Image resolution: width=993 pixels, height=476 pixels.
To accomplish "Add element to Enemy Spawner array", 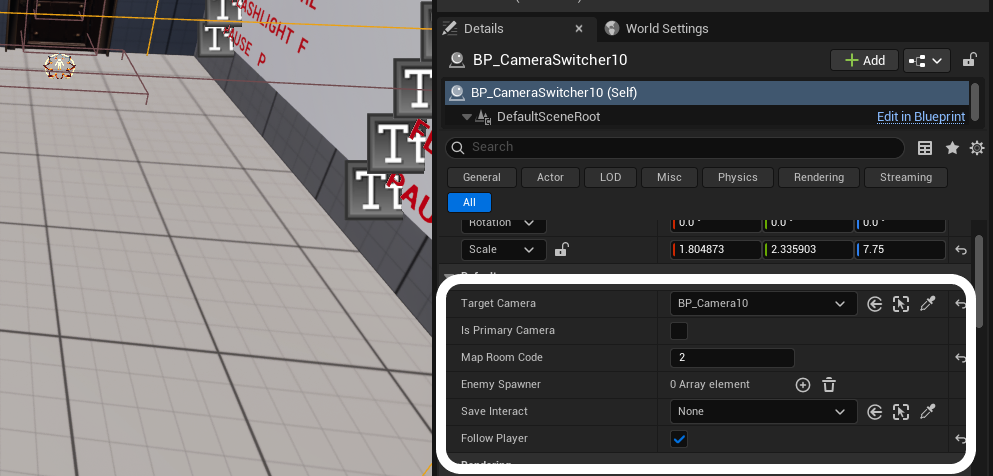I will click(x=802, y=385).
